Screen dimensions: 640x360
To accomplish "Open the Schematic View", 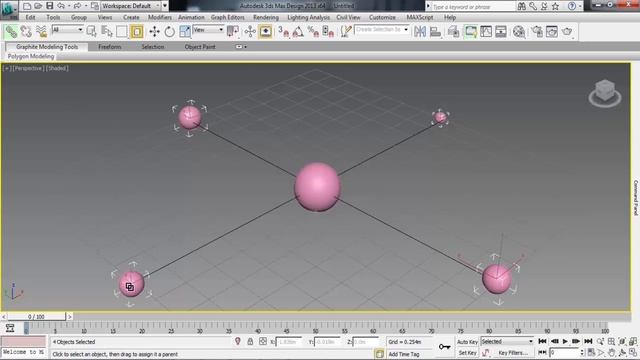I will pos(501,31).
